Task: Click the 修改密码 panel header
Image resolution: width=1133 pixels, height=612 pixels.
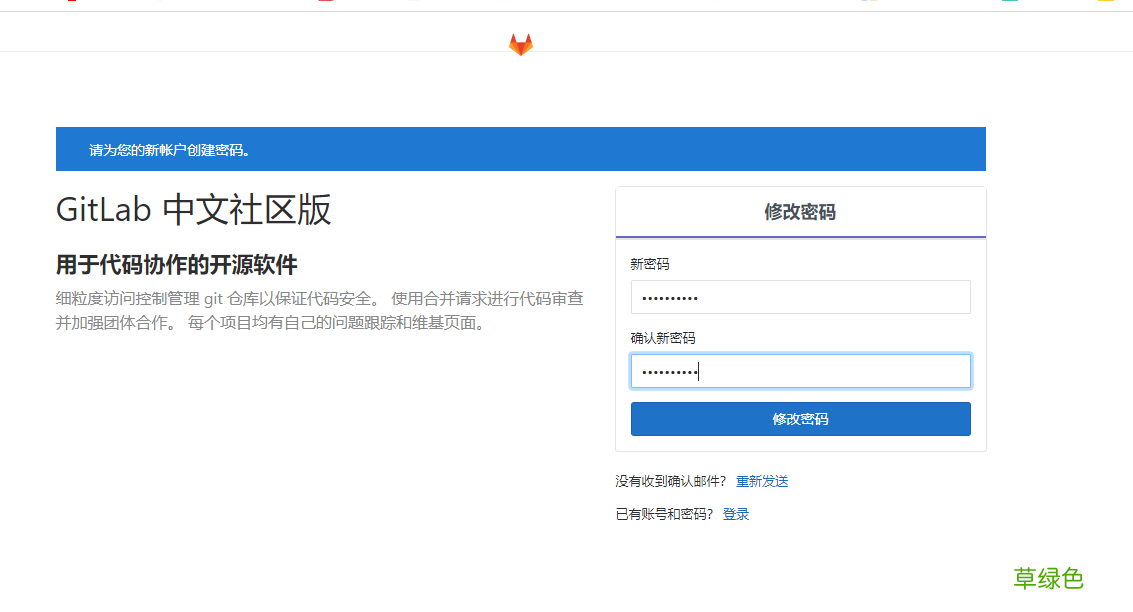Action: (x=800, y=211)
